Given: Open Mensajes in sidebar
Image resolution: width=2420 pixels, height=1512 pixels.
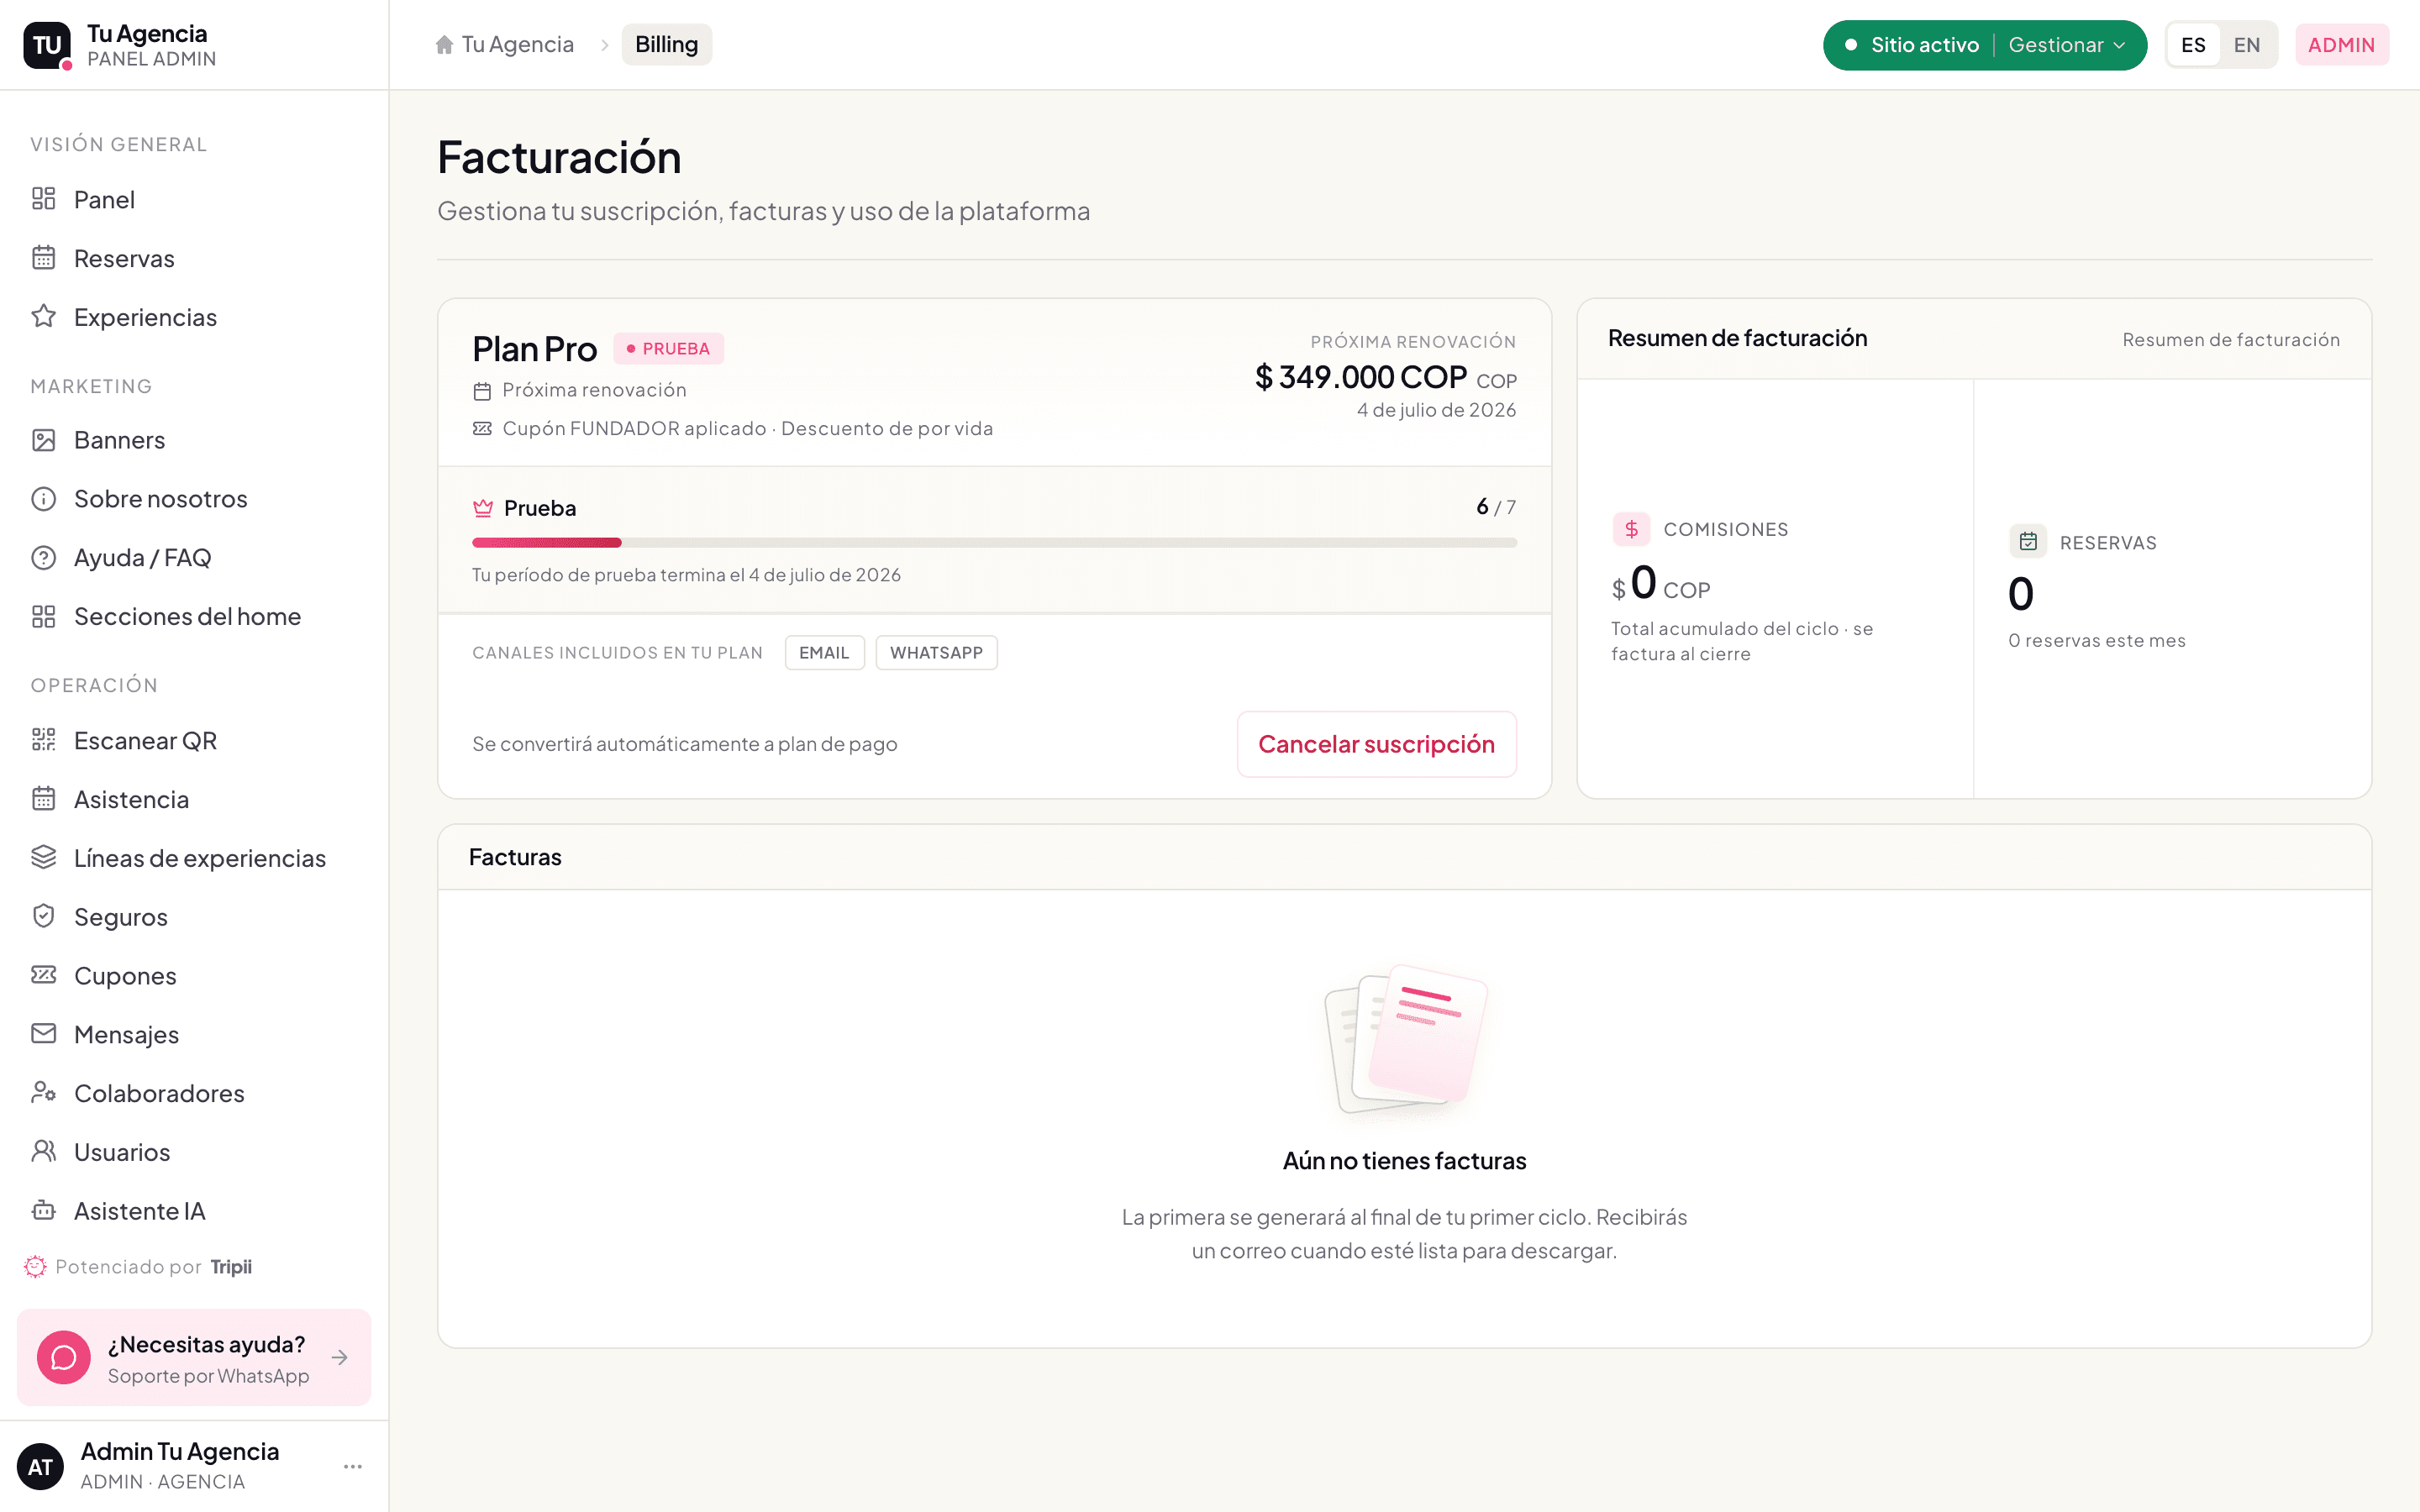Looking at the screenshot, I should [194, 1034].
